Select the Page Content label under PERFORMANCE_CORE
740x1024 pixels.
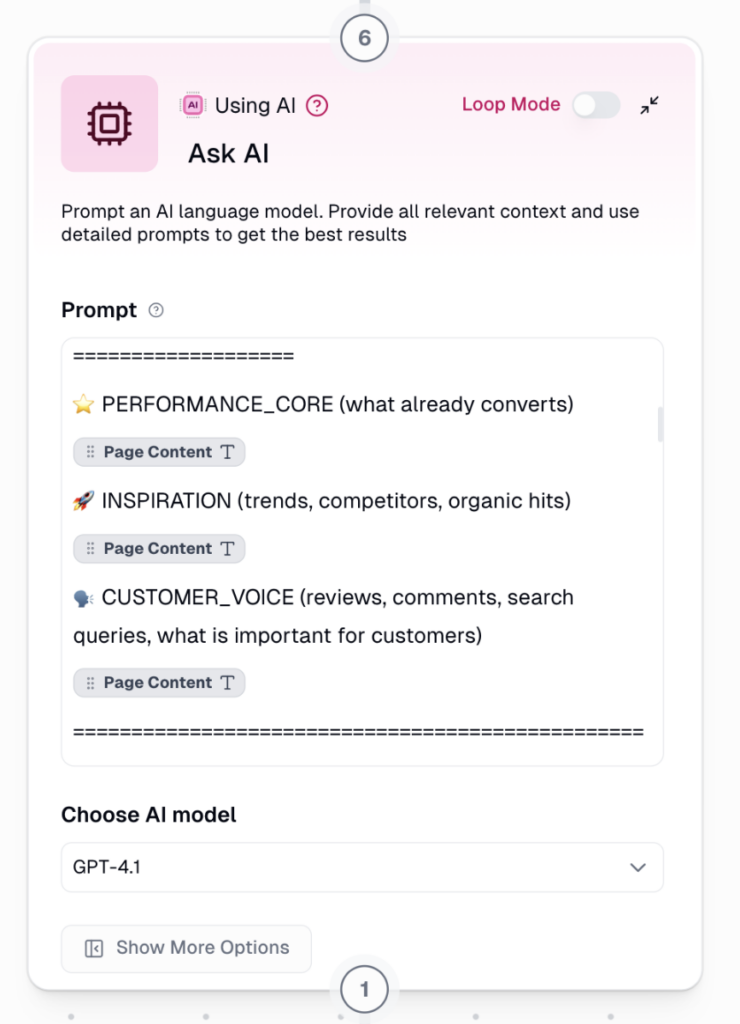coord(157,452)
